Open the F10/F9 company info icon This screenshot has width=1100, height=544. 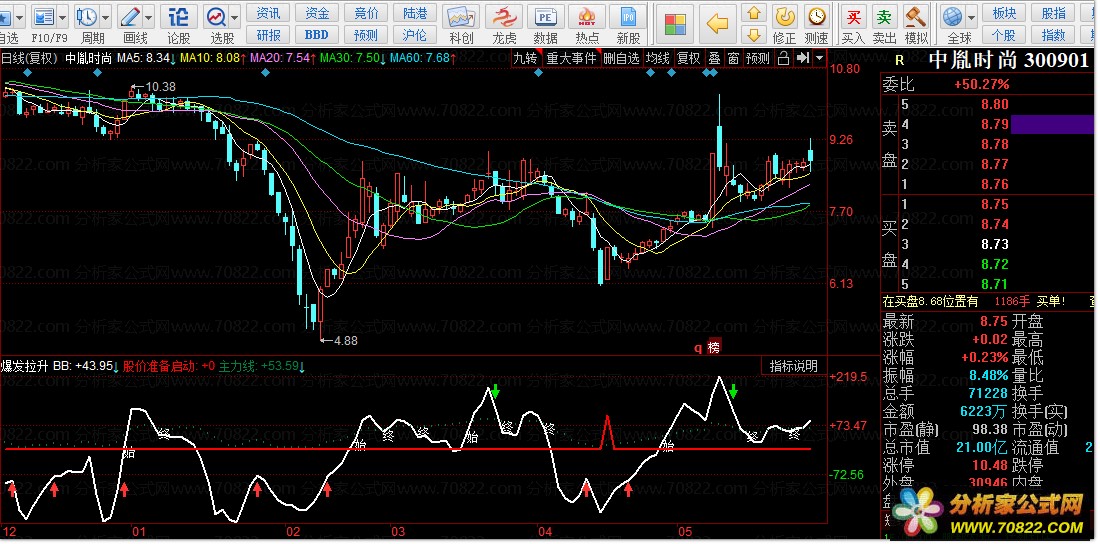(43, 16)
